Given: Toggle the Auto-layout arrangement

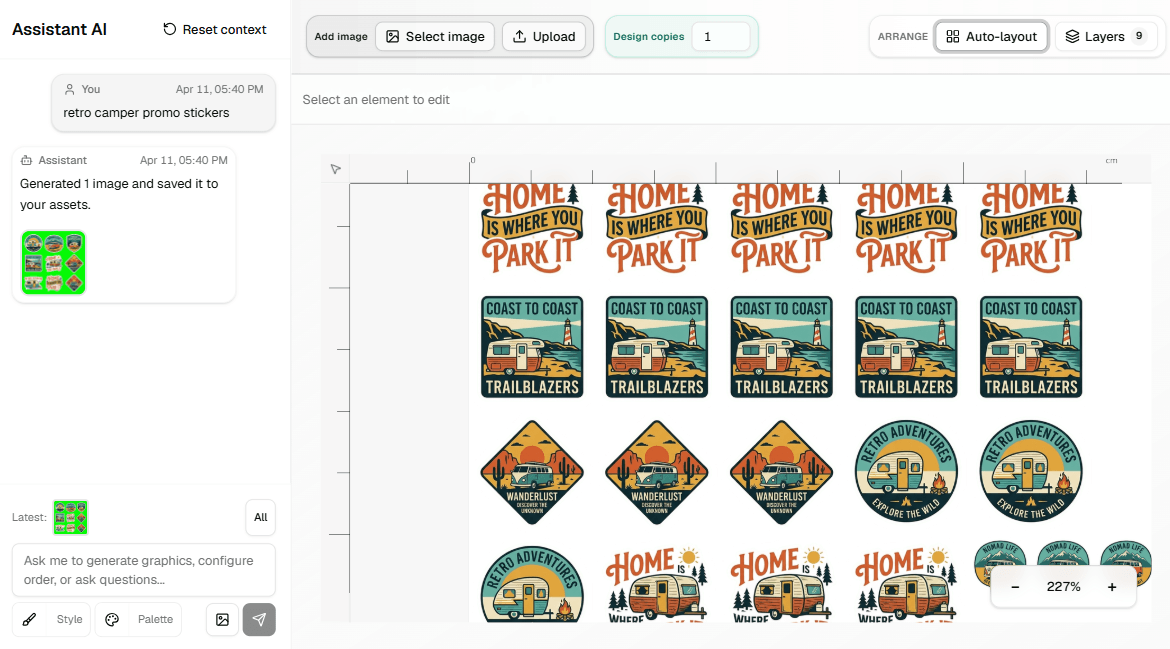Looking at the screenshot, I should (x=992, y=37).
